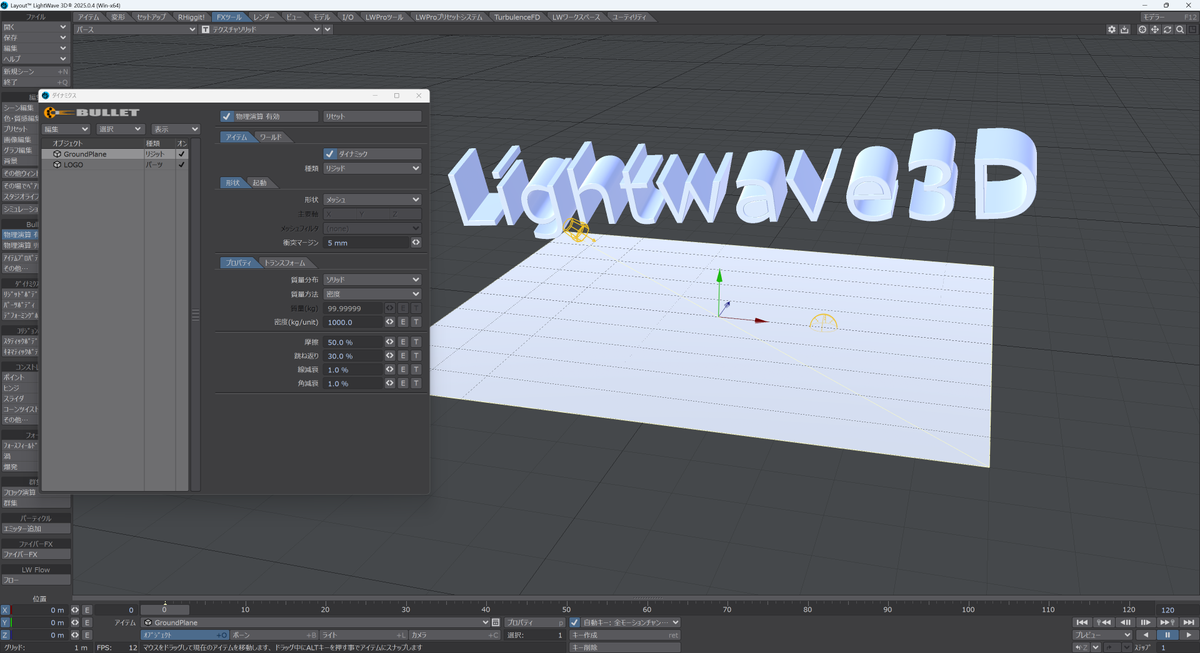Switch to the トランスフォーム tab
The height and width of the screenshot is (653, 1200).
click(x=286, y=262)
